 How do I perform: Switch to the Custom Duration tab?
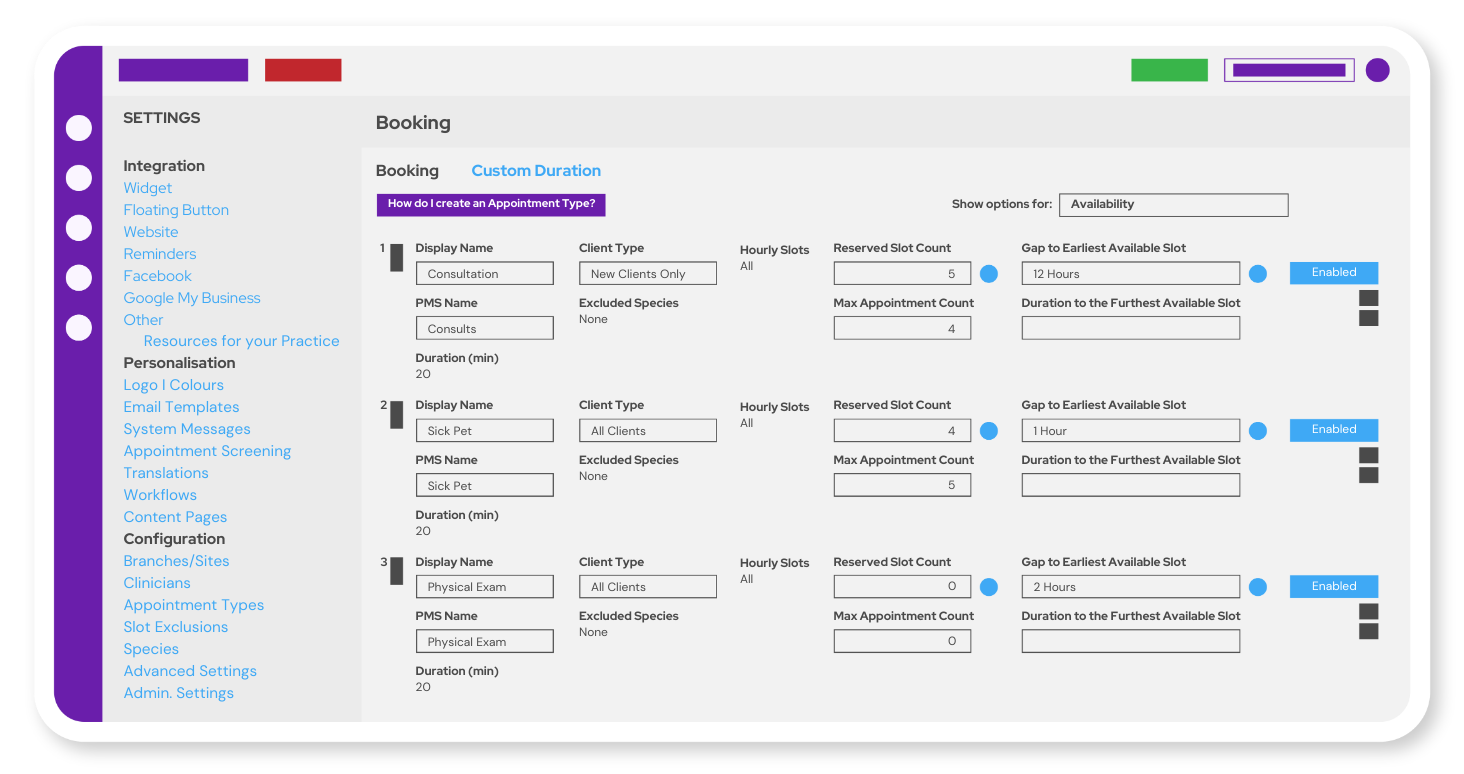coord(536,171)
